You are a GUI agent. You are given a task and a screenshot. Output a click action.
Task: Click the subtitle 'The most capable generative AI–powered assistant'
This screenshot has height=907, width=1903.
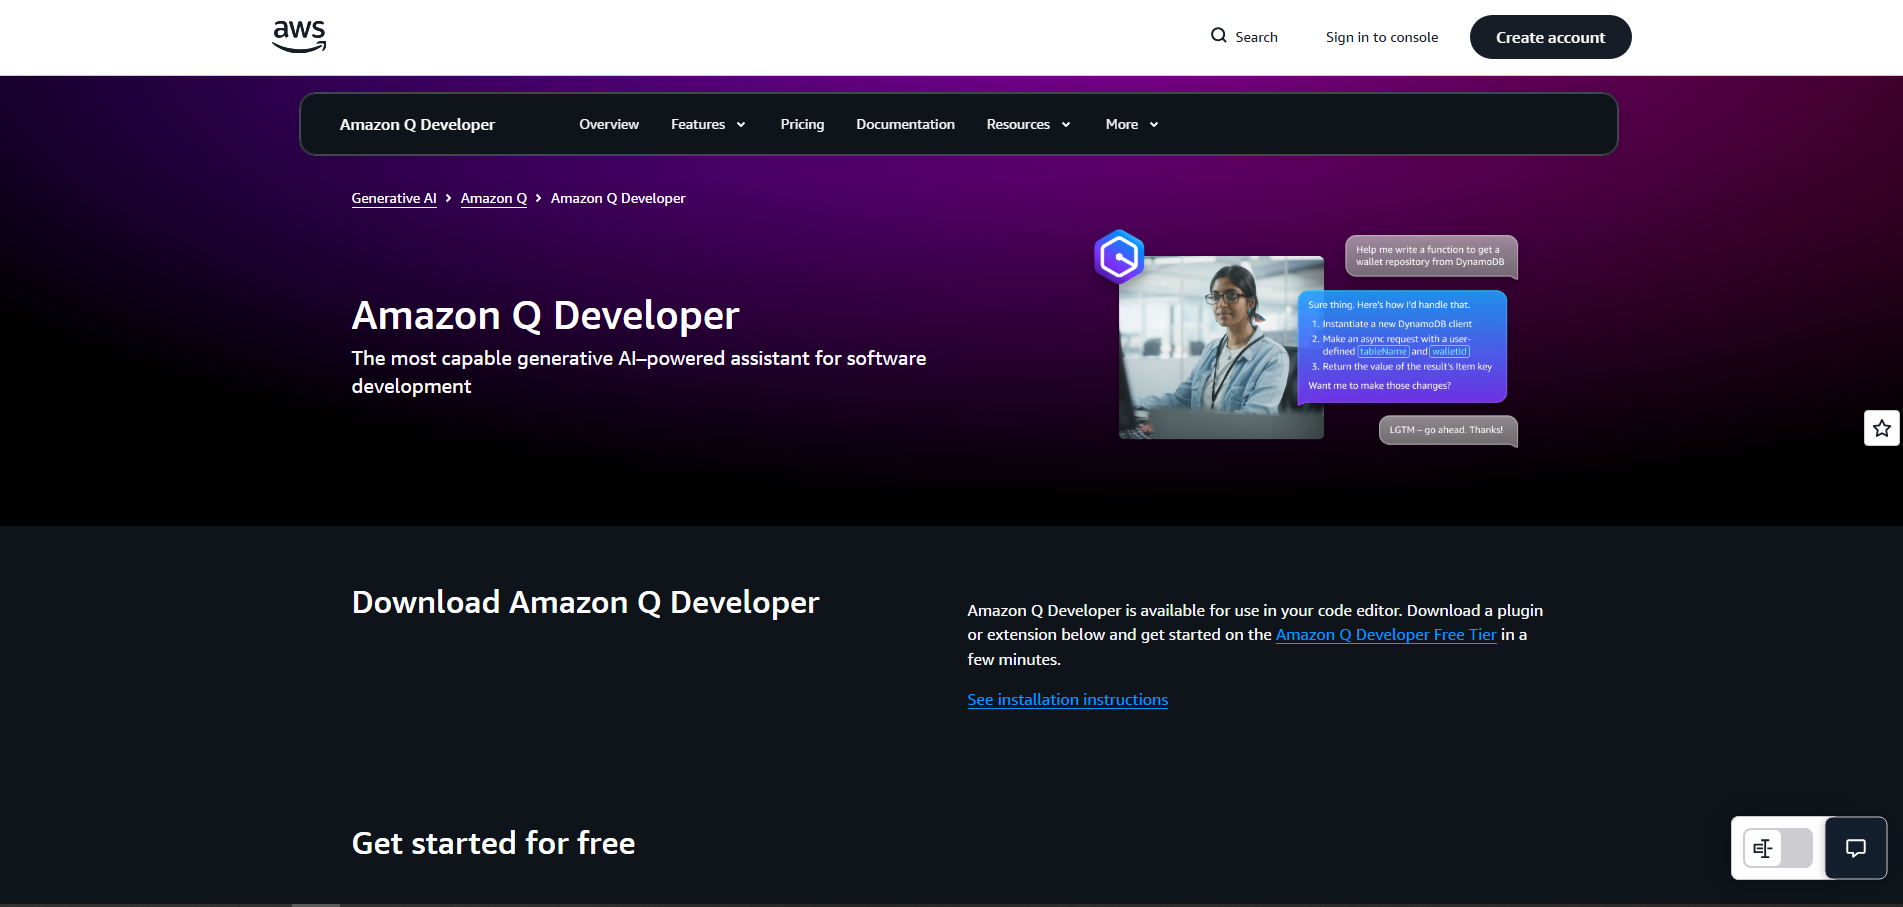point(638,372)
